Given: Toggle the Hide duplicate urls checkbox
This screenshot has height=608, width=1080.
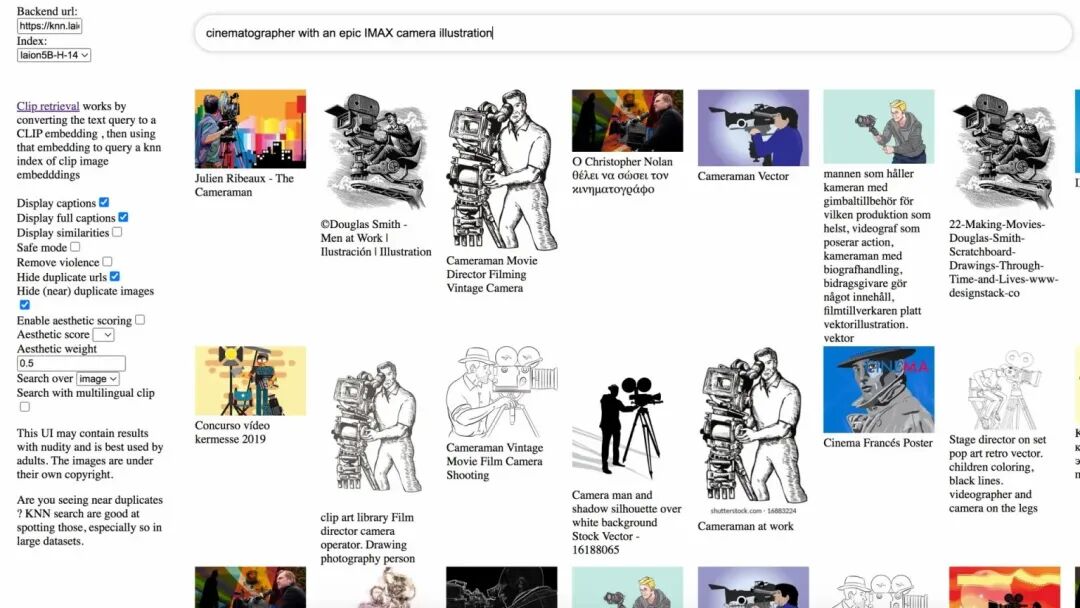Looking at the screenshot, I should (115, 276).
